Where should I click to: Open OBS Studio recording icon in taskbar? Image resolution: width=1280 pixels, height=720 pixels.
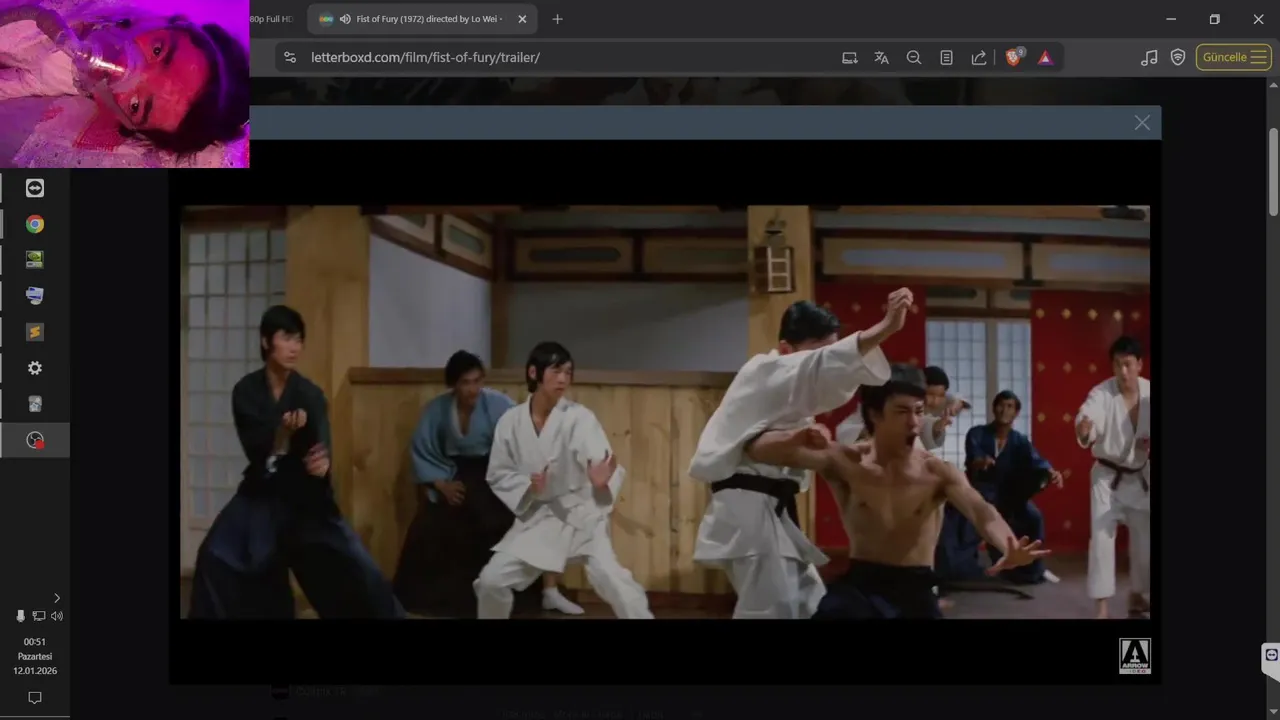(35, 440)
